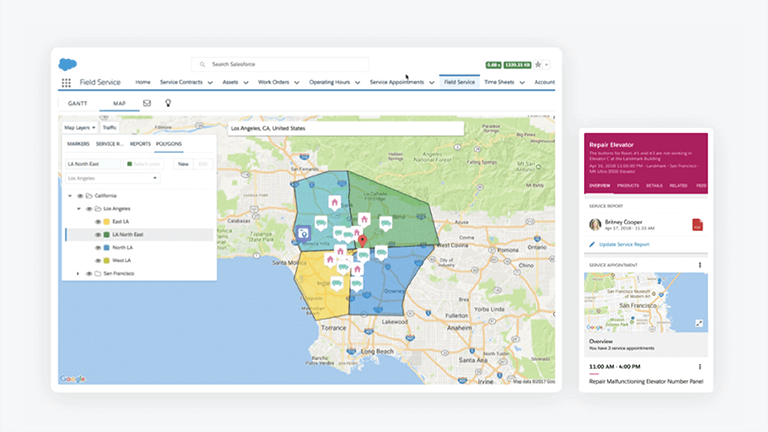The height and width of the screenshot is (432, 768).
Task: Open the App Launcher grid icon
Action: 66,83
